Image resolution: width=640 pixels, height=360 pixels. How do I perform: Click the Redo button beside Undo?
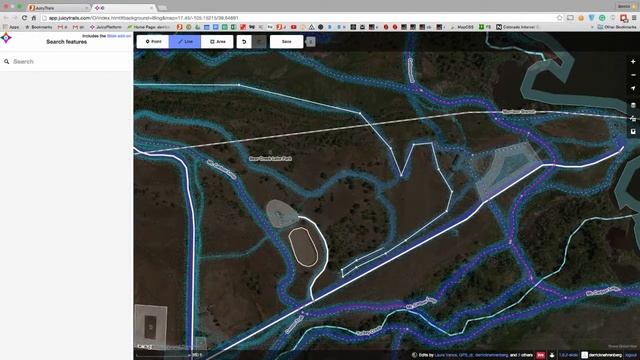[x=259, y=42]
